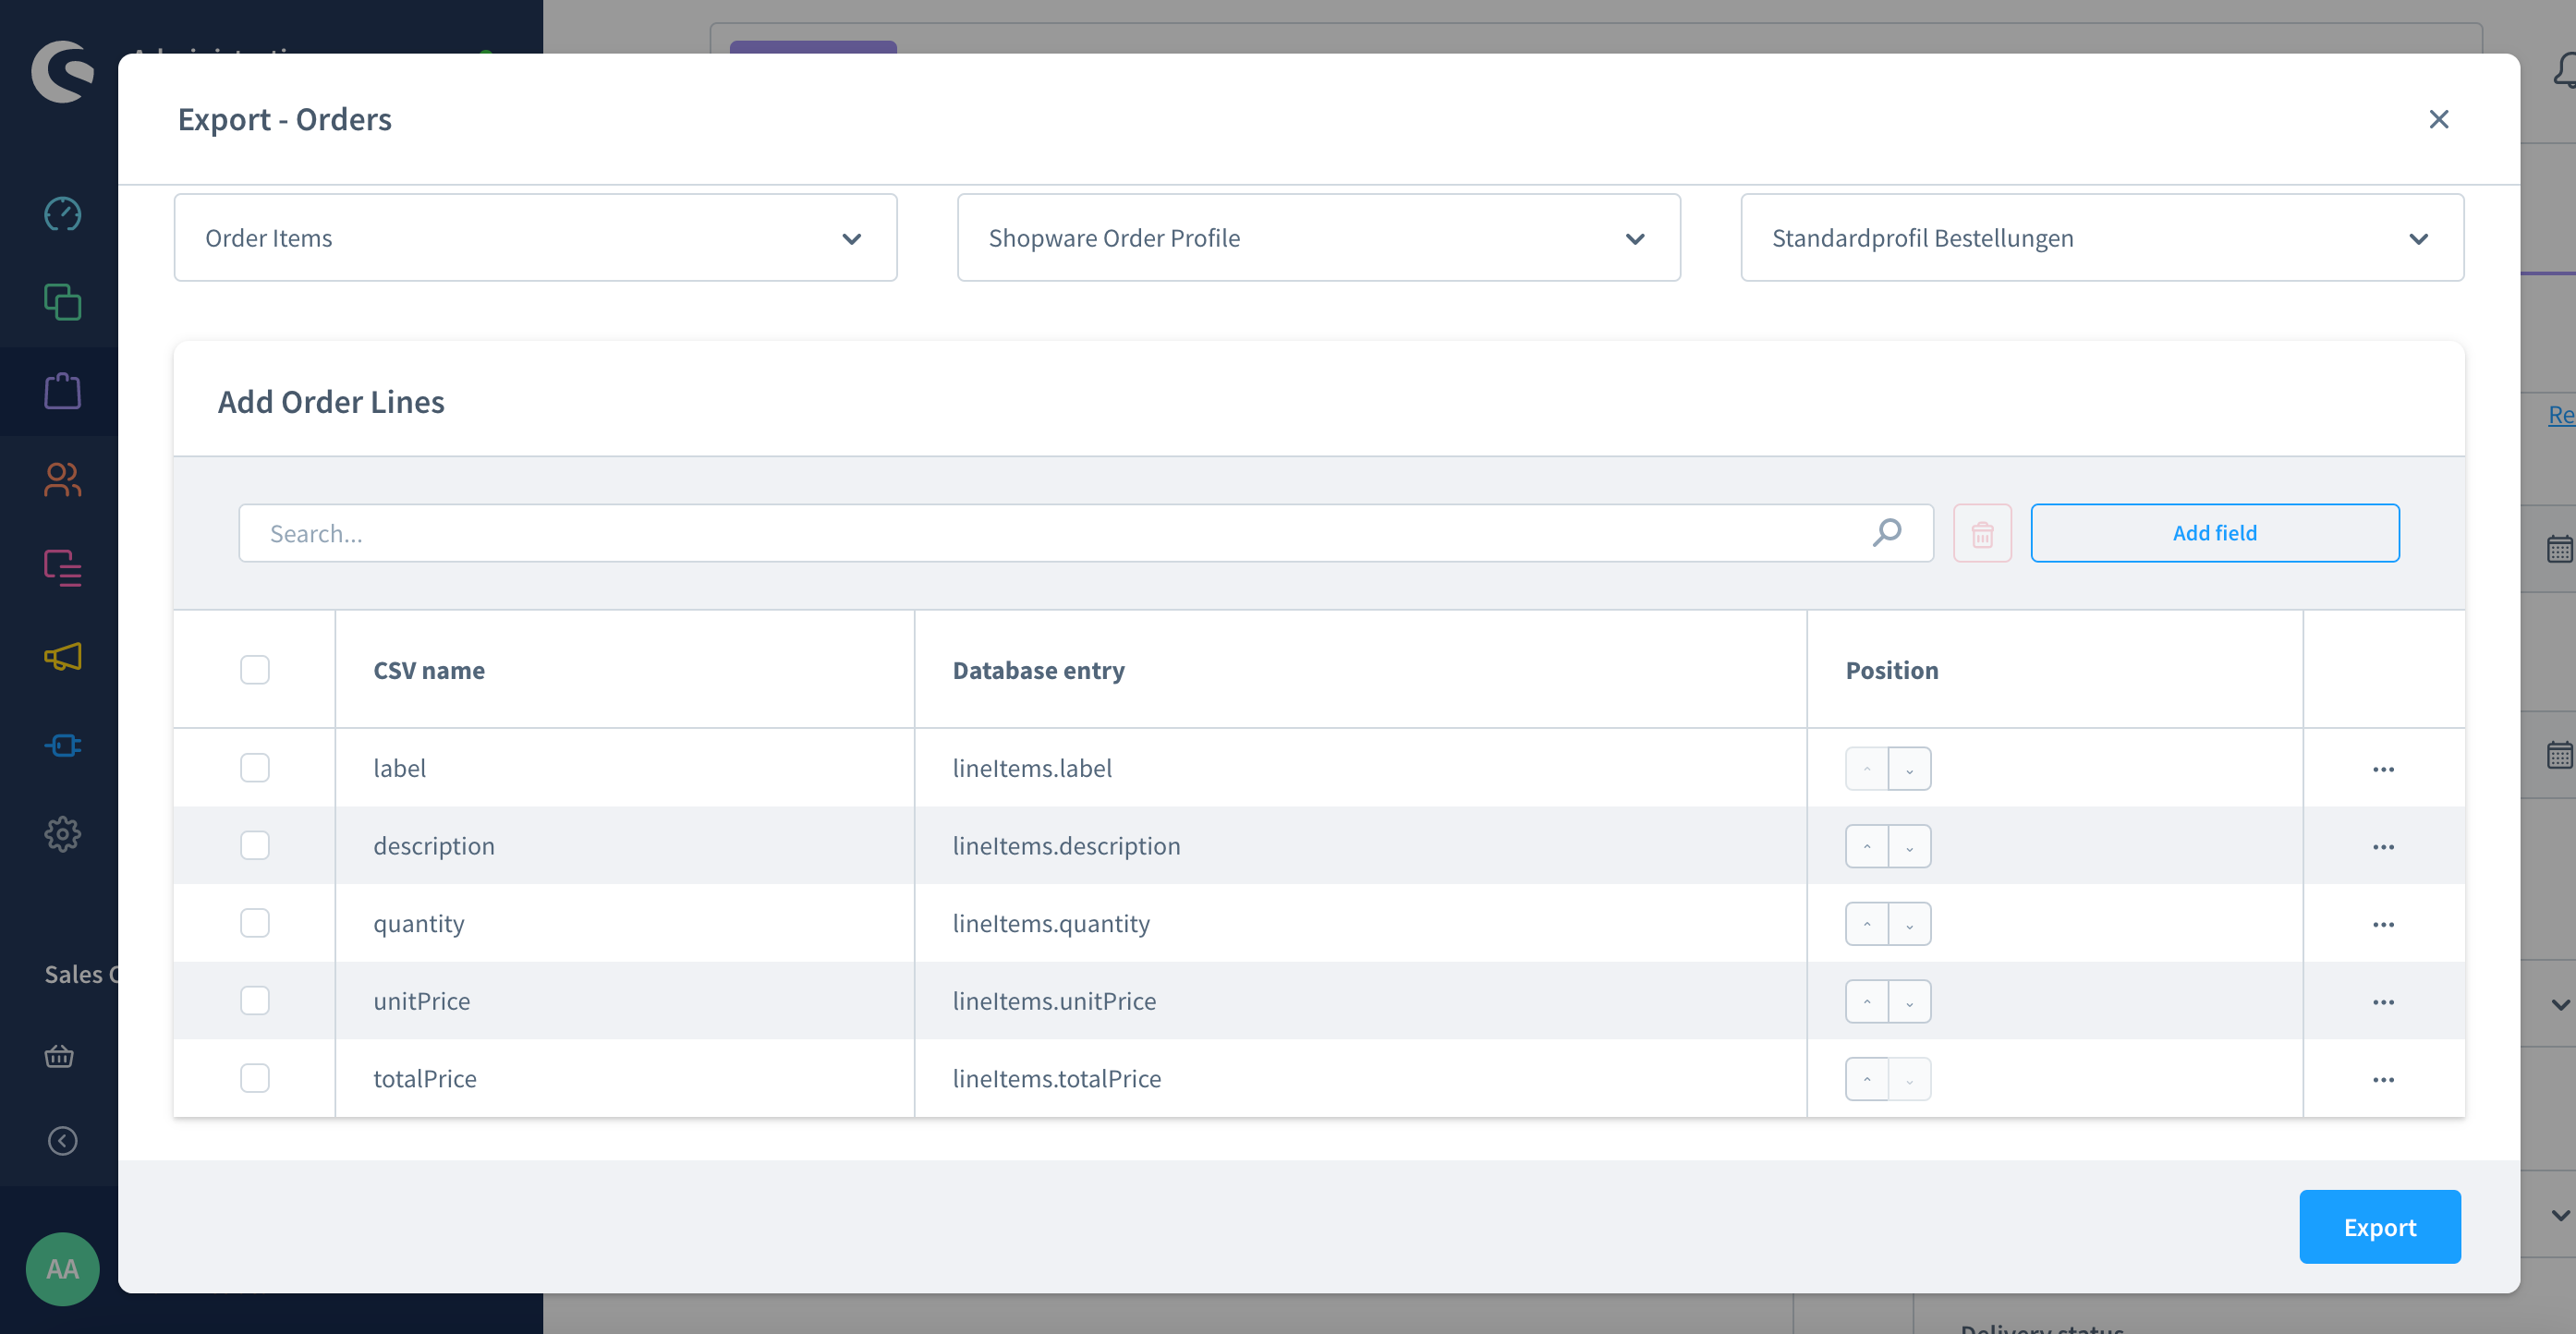Screen dimensions: 2576x1334
Task: Select the lineItems.totalPrice cell
Action: tap(1360, 1079)
